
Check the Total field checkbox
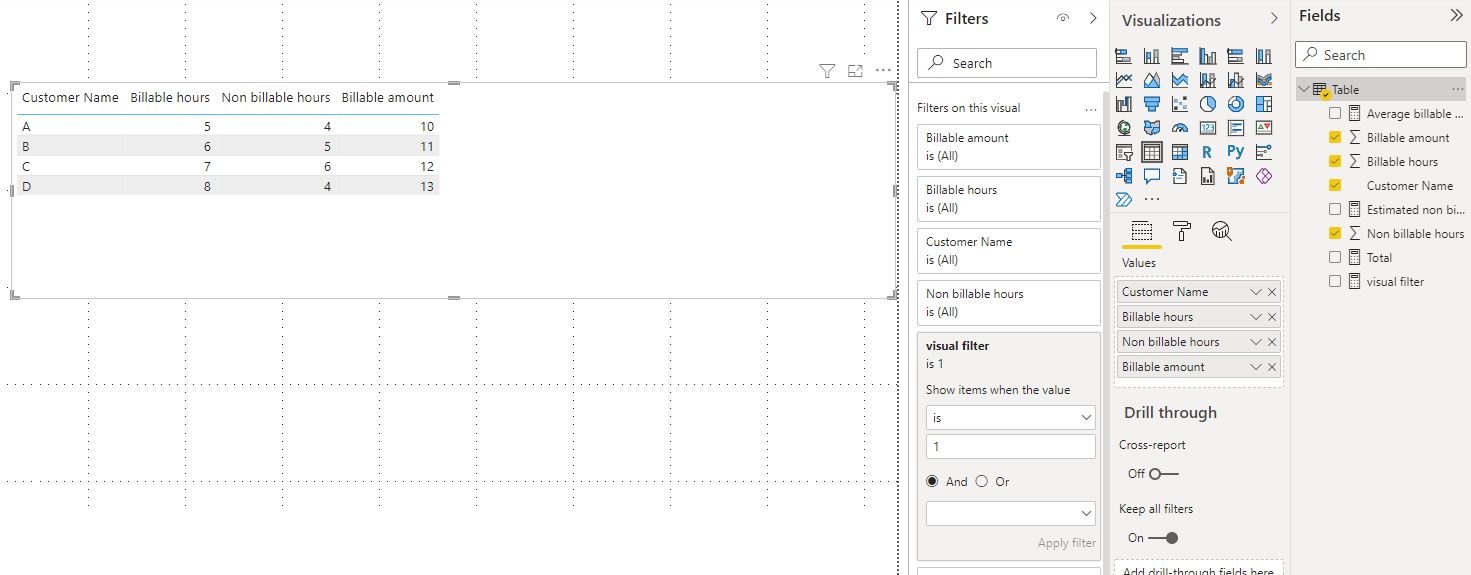1335,258
